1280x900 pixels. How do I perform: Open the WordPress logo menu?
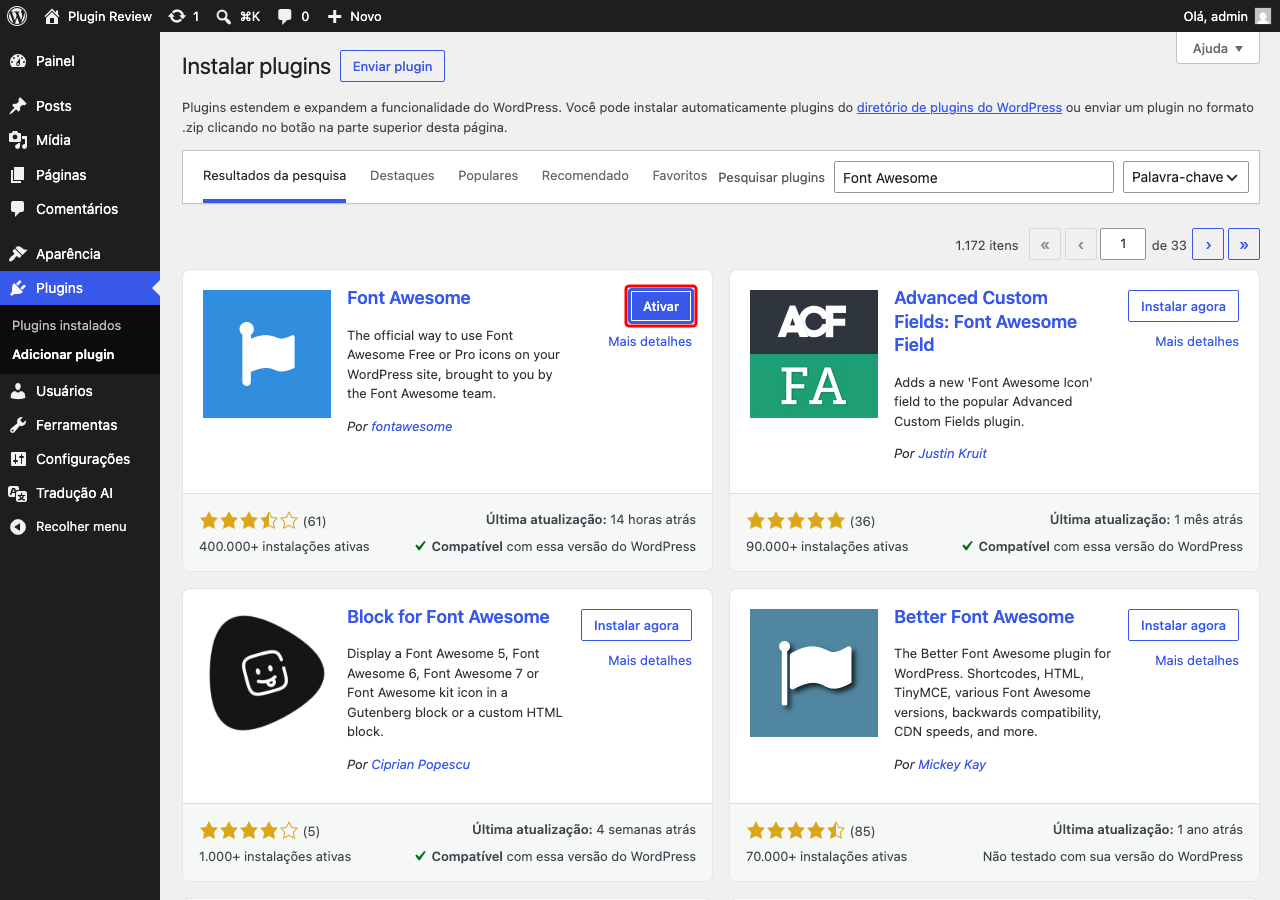[17, 16]
